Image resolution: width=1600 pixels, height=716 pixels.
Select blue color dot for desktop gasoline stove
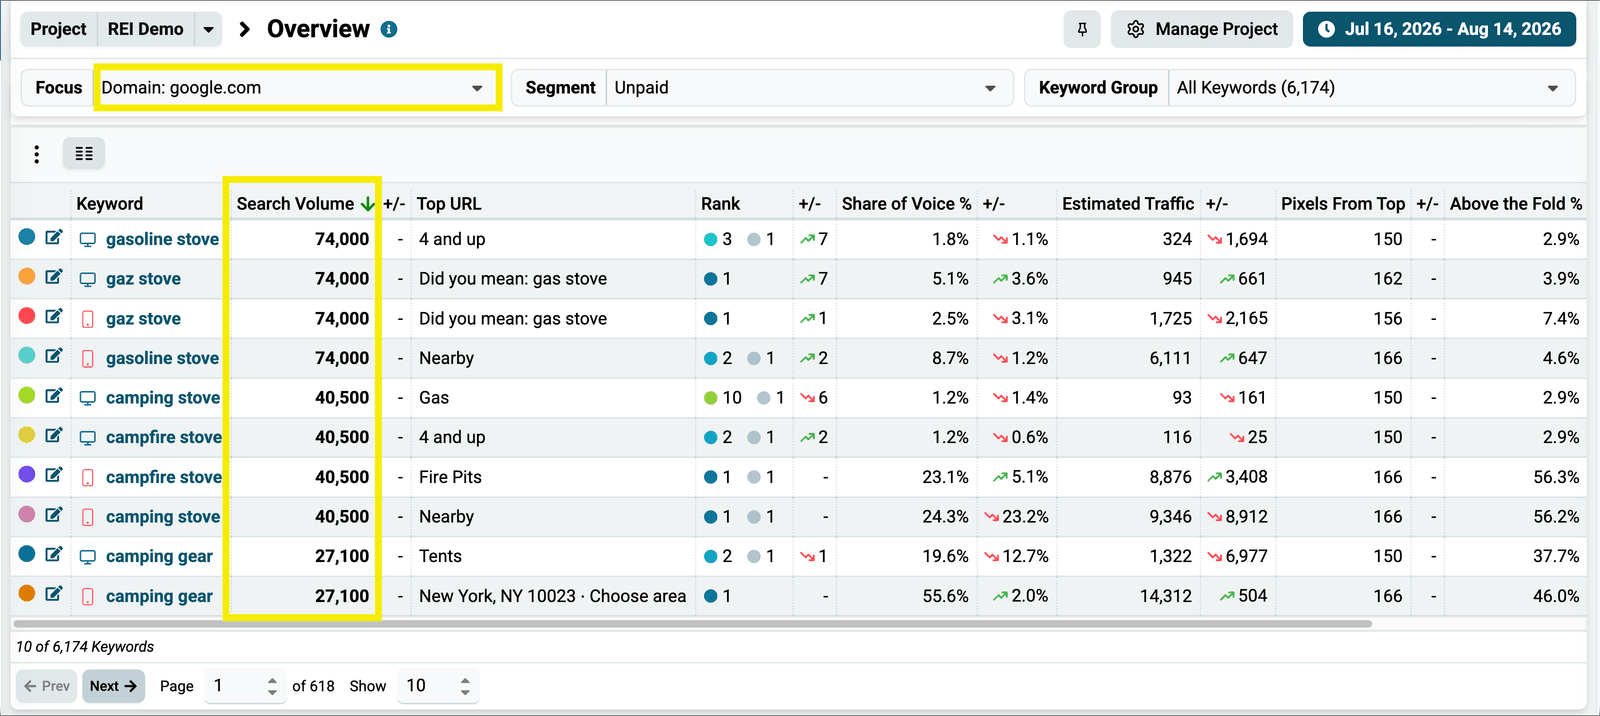point(27,237)
